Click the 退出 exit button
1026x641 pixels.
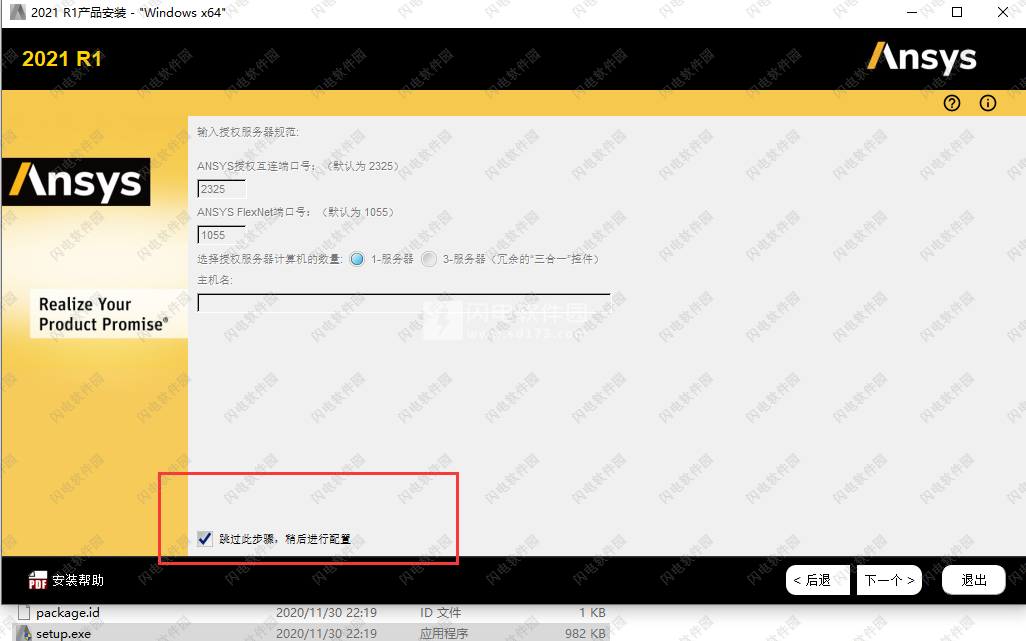click(974, 580)
